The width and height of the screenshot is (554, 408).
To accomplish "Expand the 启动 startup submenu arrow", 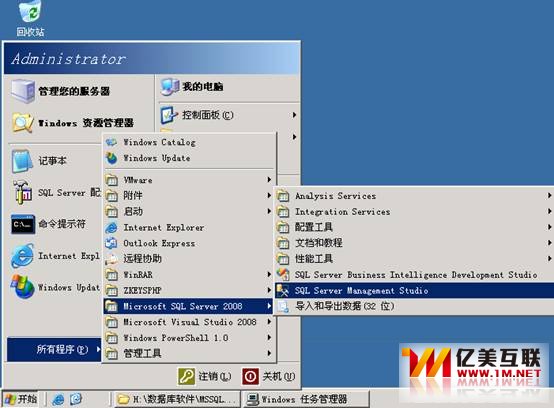I will point(269,211).
